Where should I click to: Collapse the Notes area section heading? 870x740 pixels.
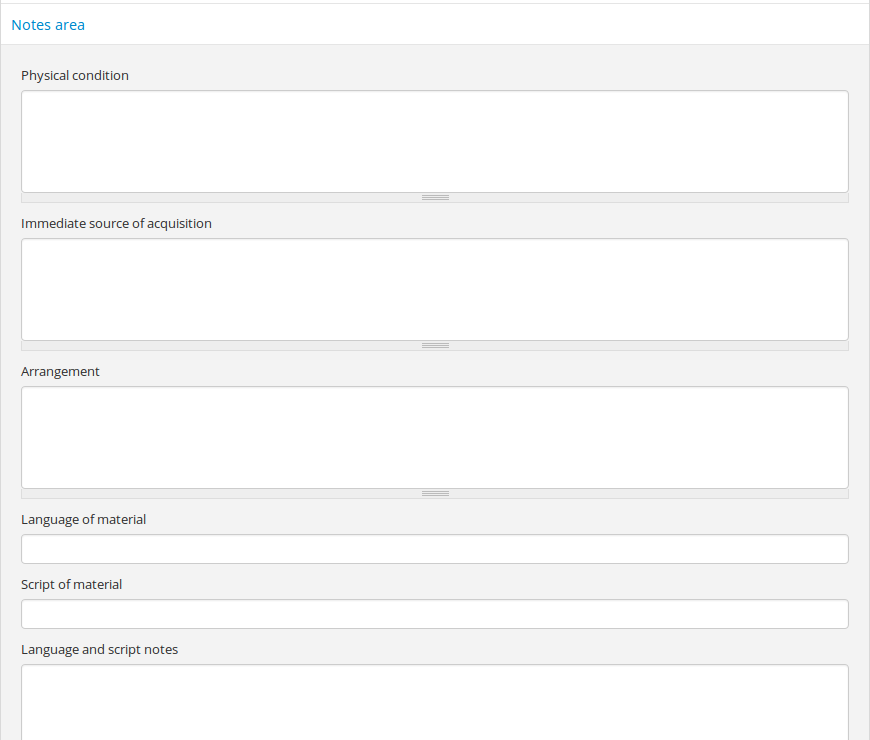(x=48, y=25)
